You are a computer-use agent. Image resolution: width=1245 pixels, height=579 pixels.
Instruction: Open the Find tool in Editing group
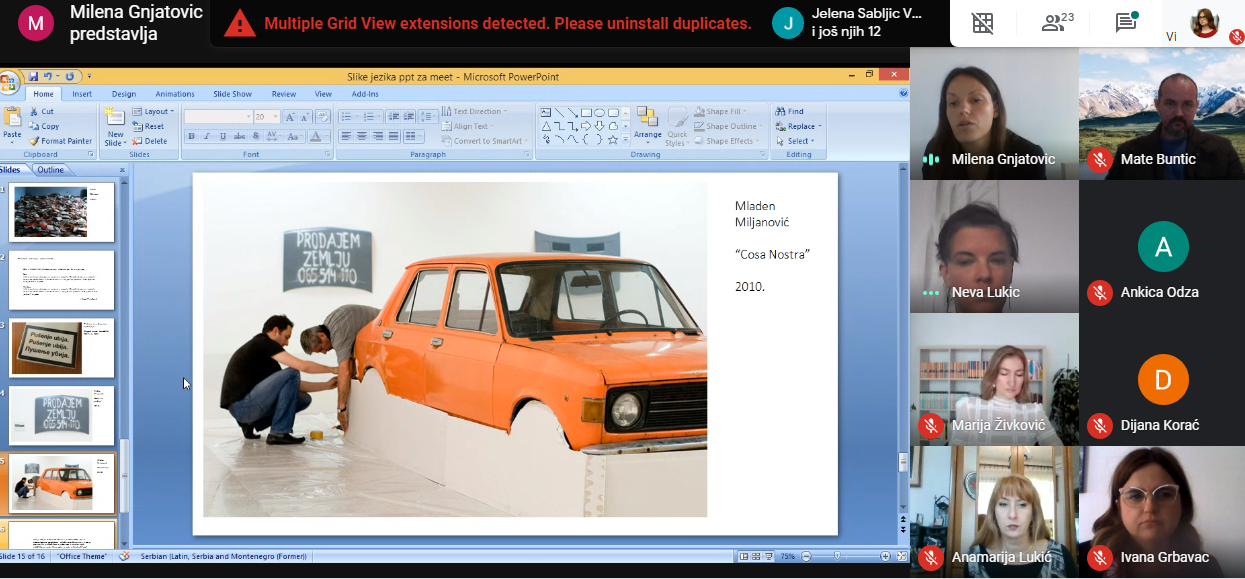(788, 112)
